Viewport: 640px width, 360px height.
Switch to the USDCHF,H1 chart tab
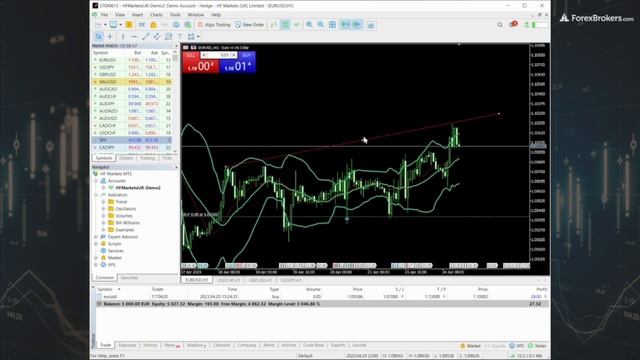[228, 280]
